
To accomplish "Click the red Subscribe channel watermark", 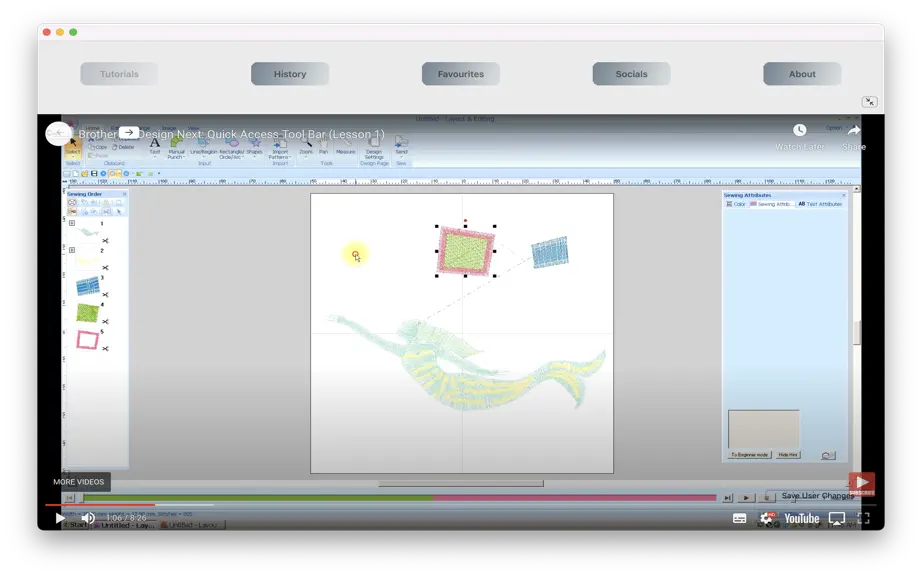I will point(861,484).
